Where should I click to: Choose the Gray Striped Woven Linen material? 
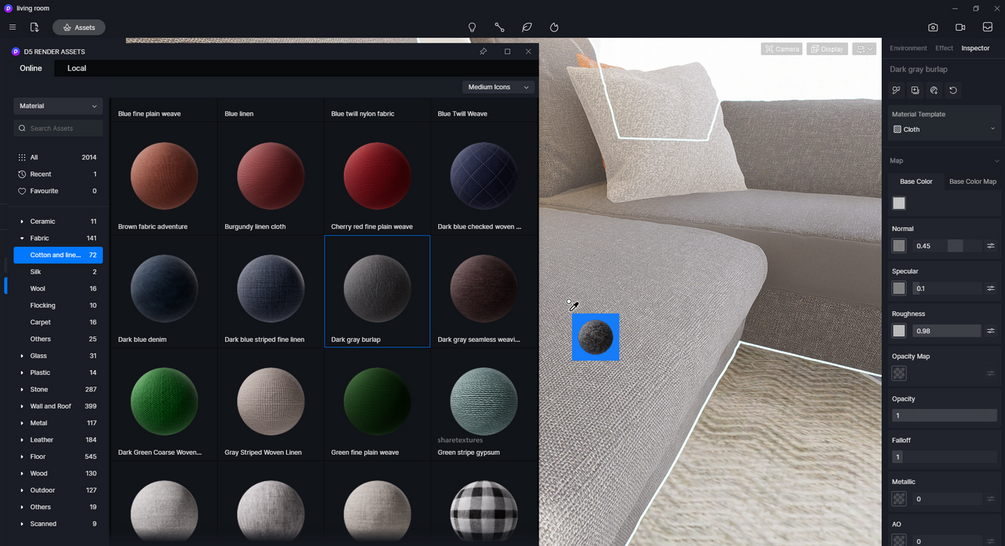click(270, 404)
